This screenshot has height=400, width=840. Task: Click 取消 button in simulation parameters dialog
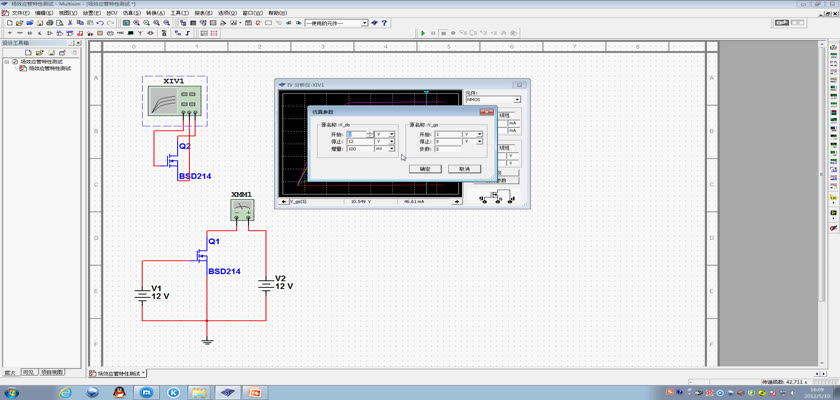pyautogui.click(x=464, y=169)
